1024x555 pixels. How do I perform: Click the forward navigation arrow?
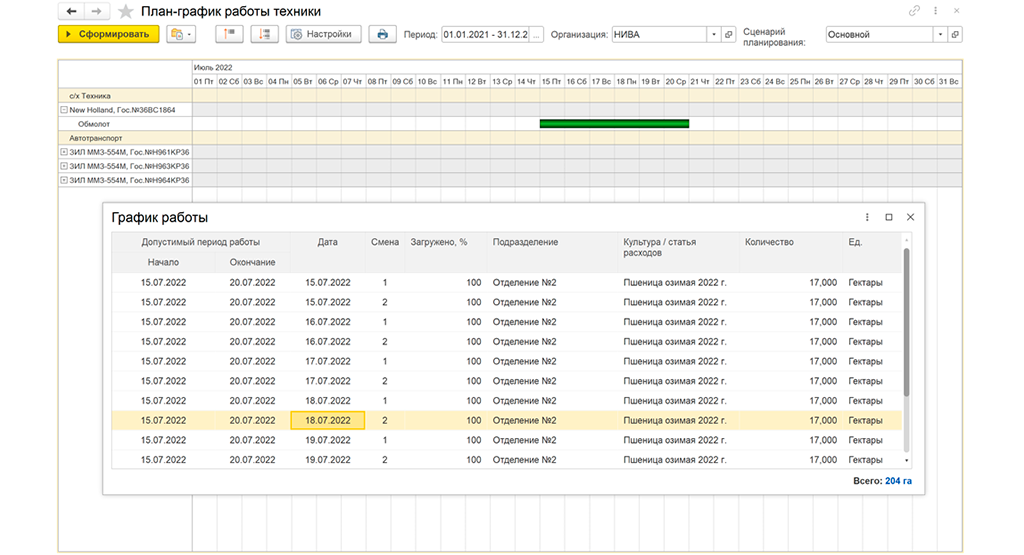pyautogui.click(x=96, y=11)
